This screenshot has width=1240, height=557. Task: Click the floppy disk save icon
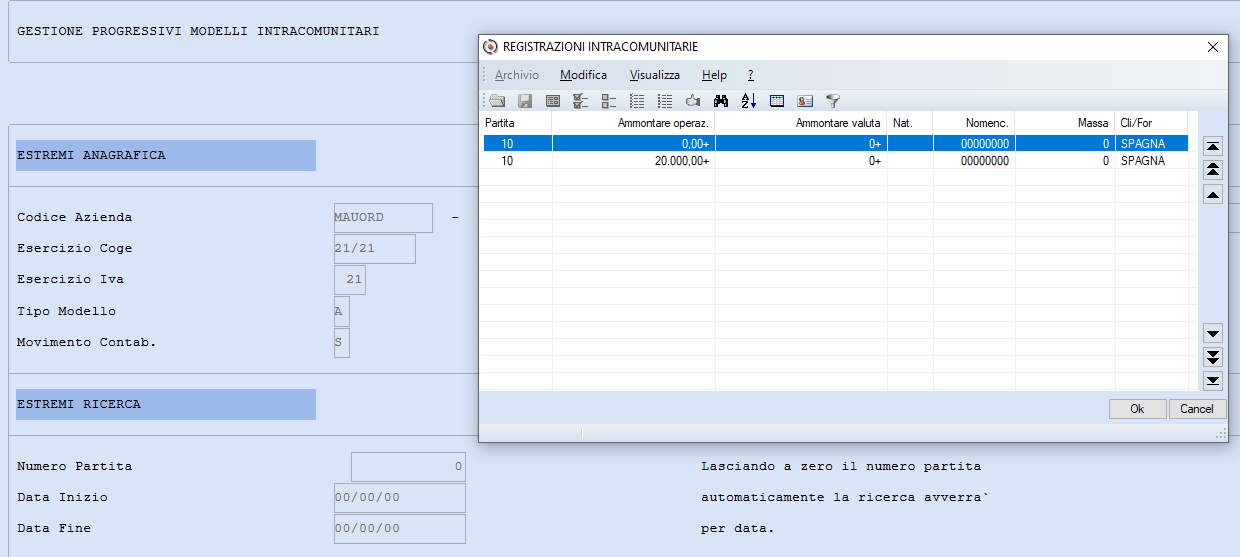525,101
